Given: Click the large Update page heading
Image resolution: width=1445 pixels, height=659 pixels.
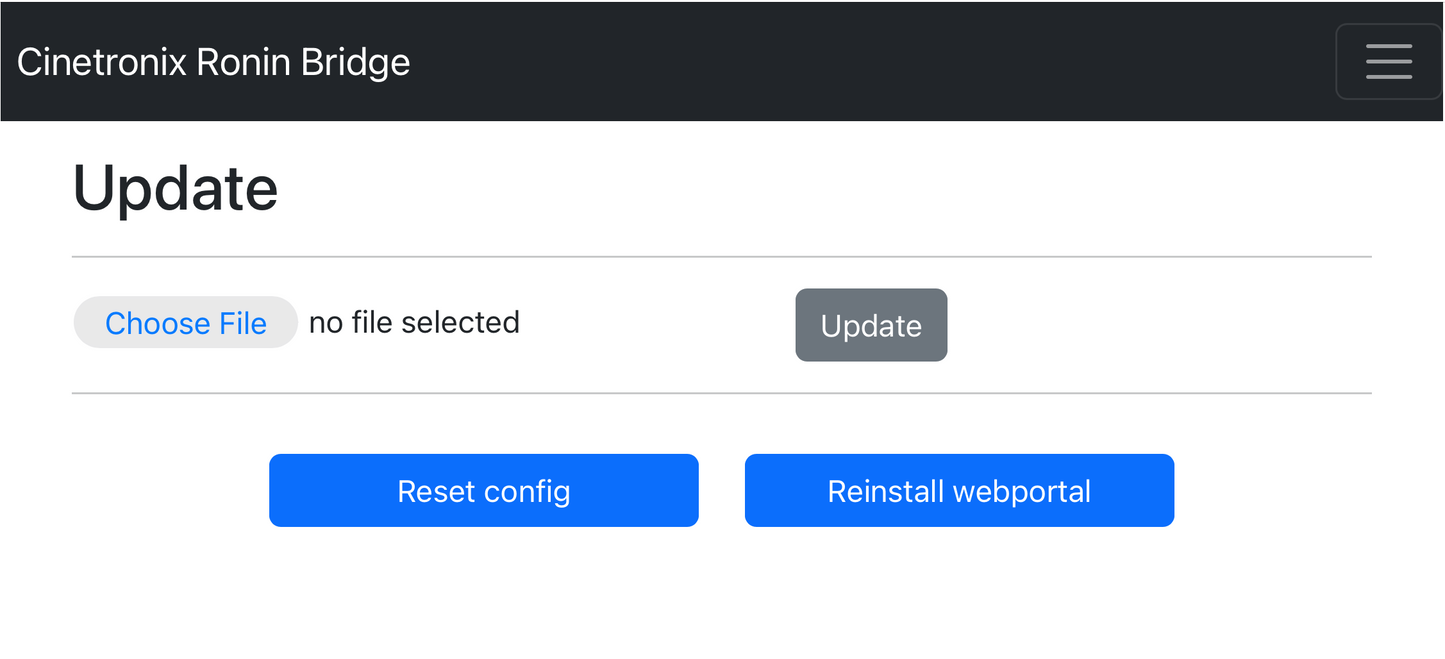Looking at the screenshot, I should [x=176, y=188].
